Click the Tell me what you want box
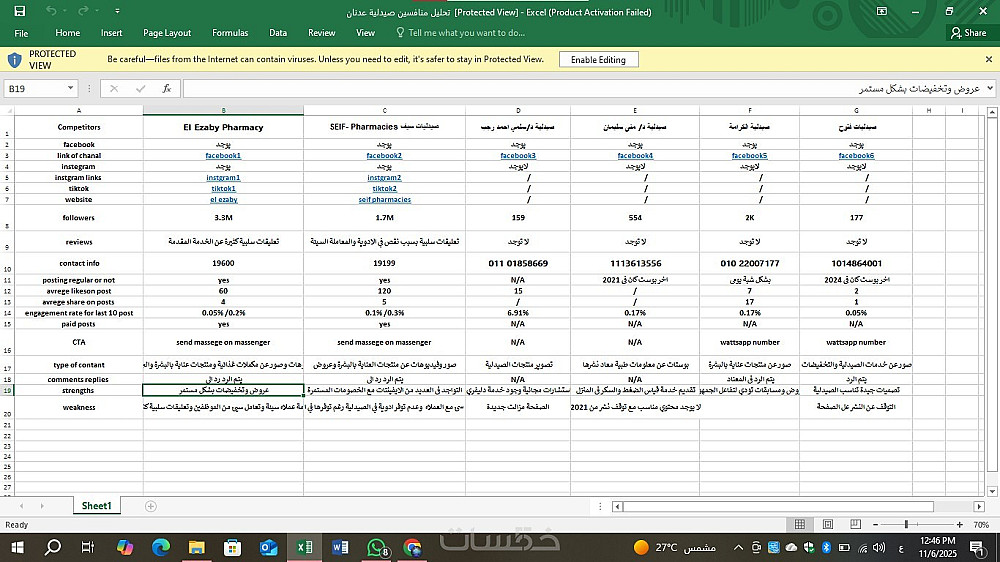Viewport: 1000px width, 562px height. point(460,33)
